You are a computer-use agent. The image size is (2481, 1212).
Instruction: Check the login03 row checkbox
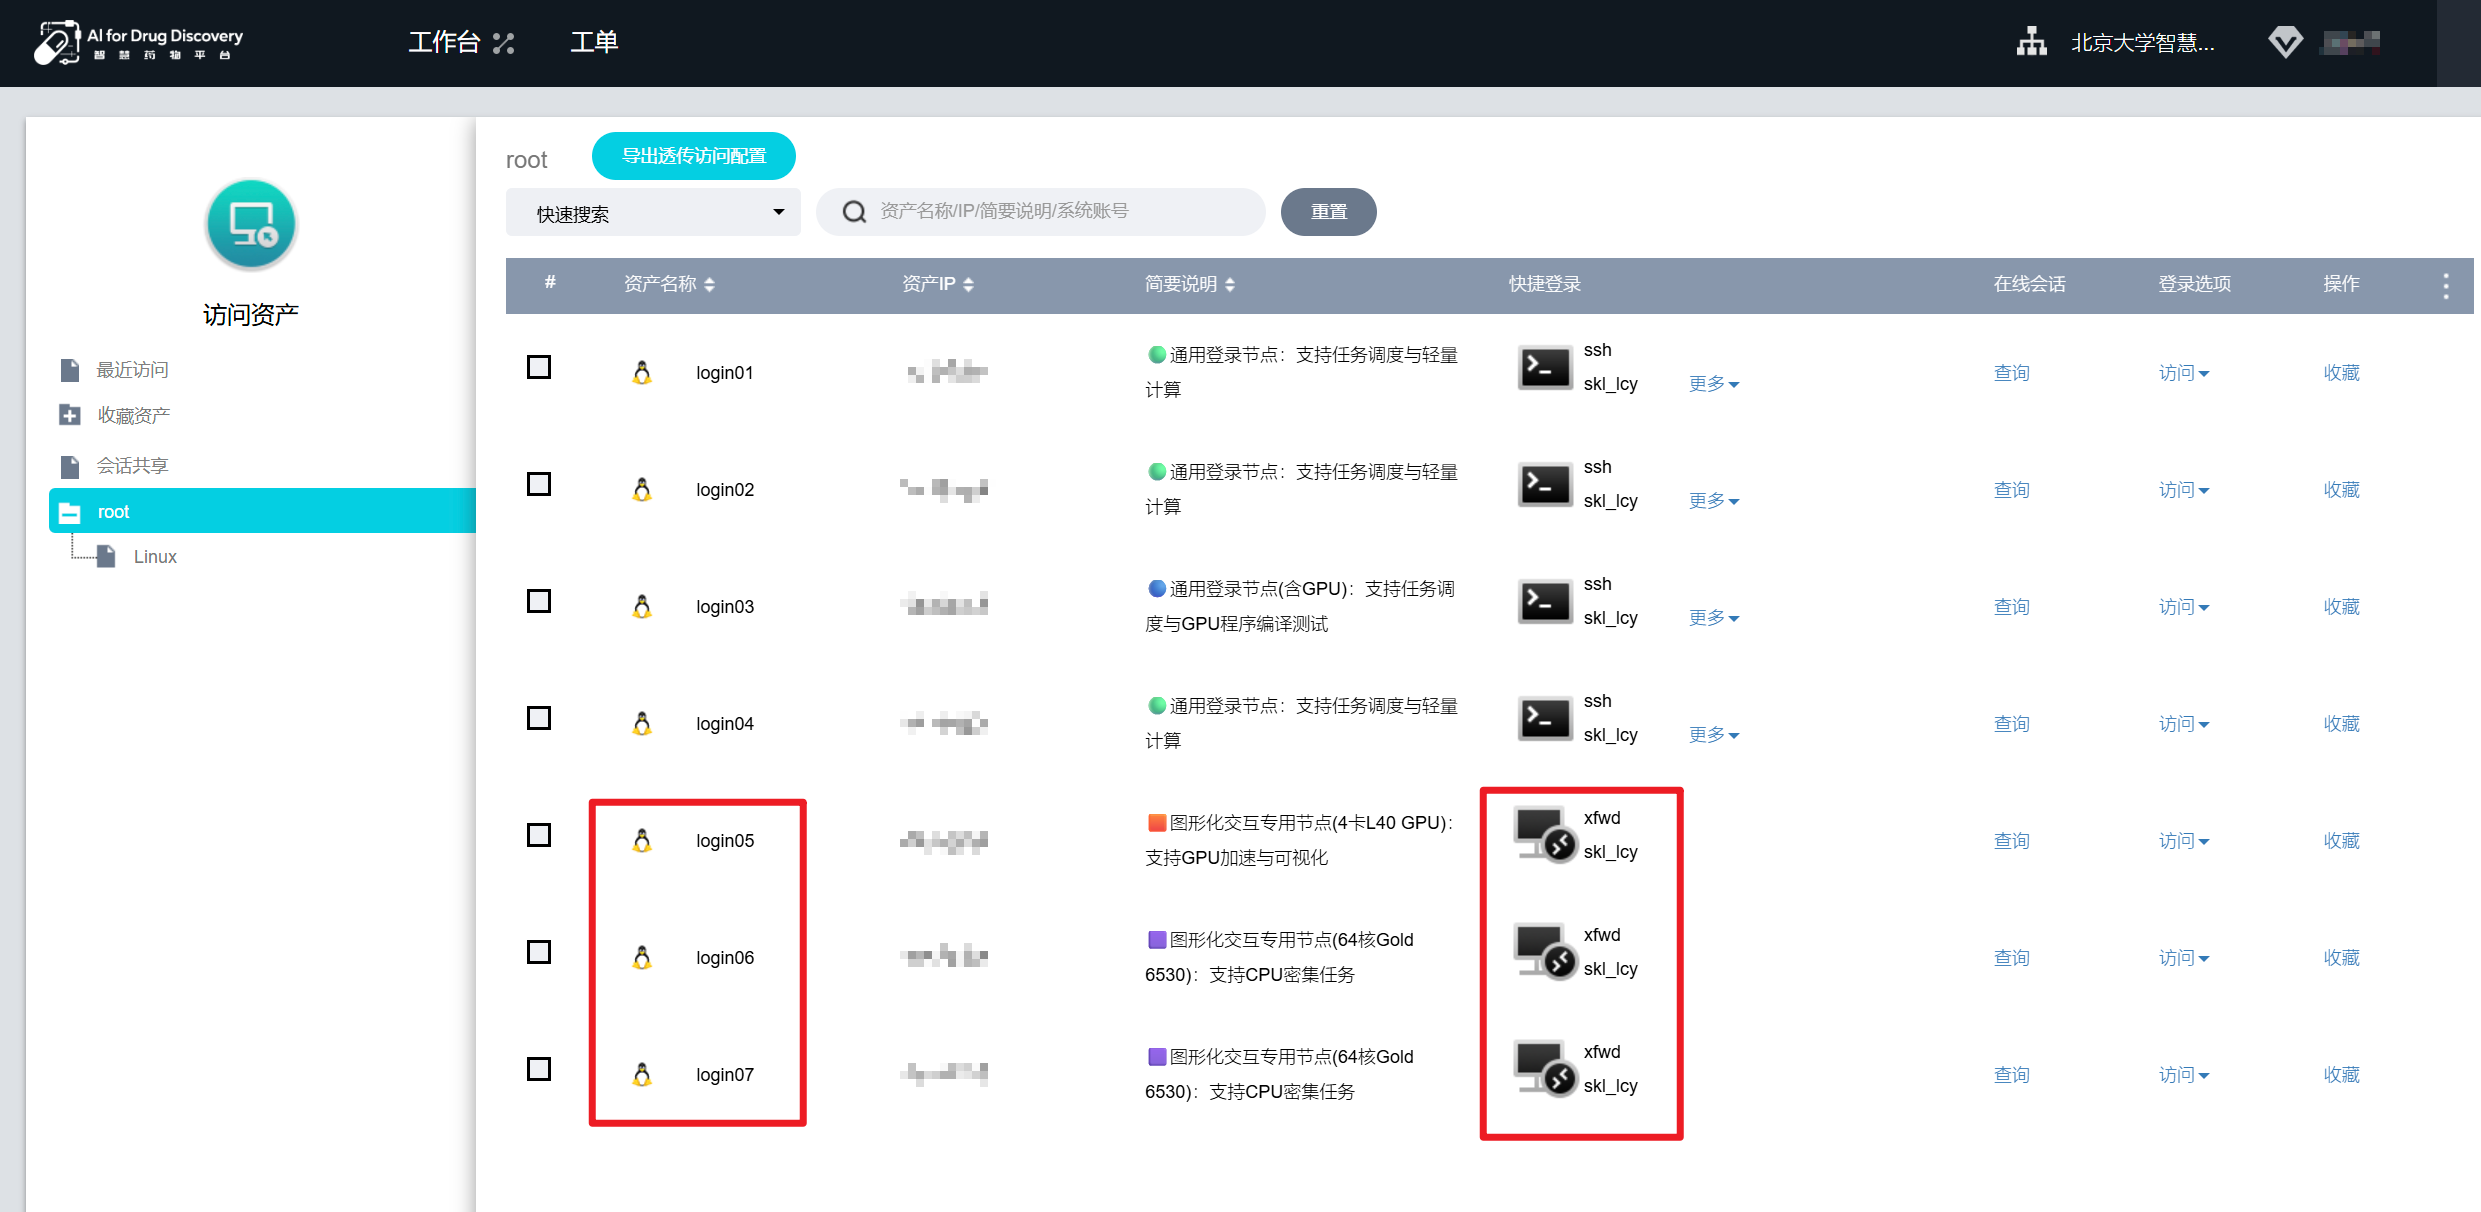(539, 601)
